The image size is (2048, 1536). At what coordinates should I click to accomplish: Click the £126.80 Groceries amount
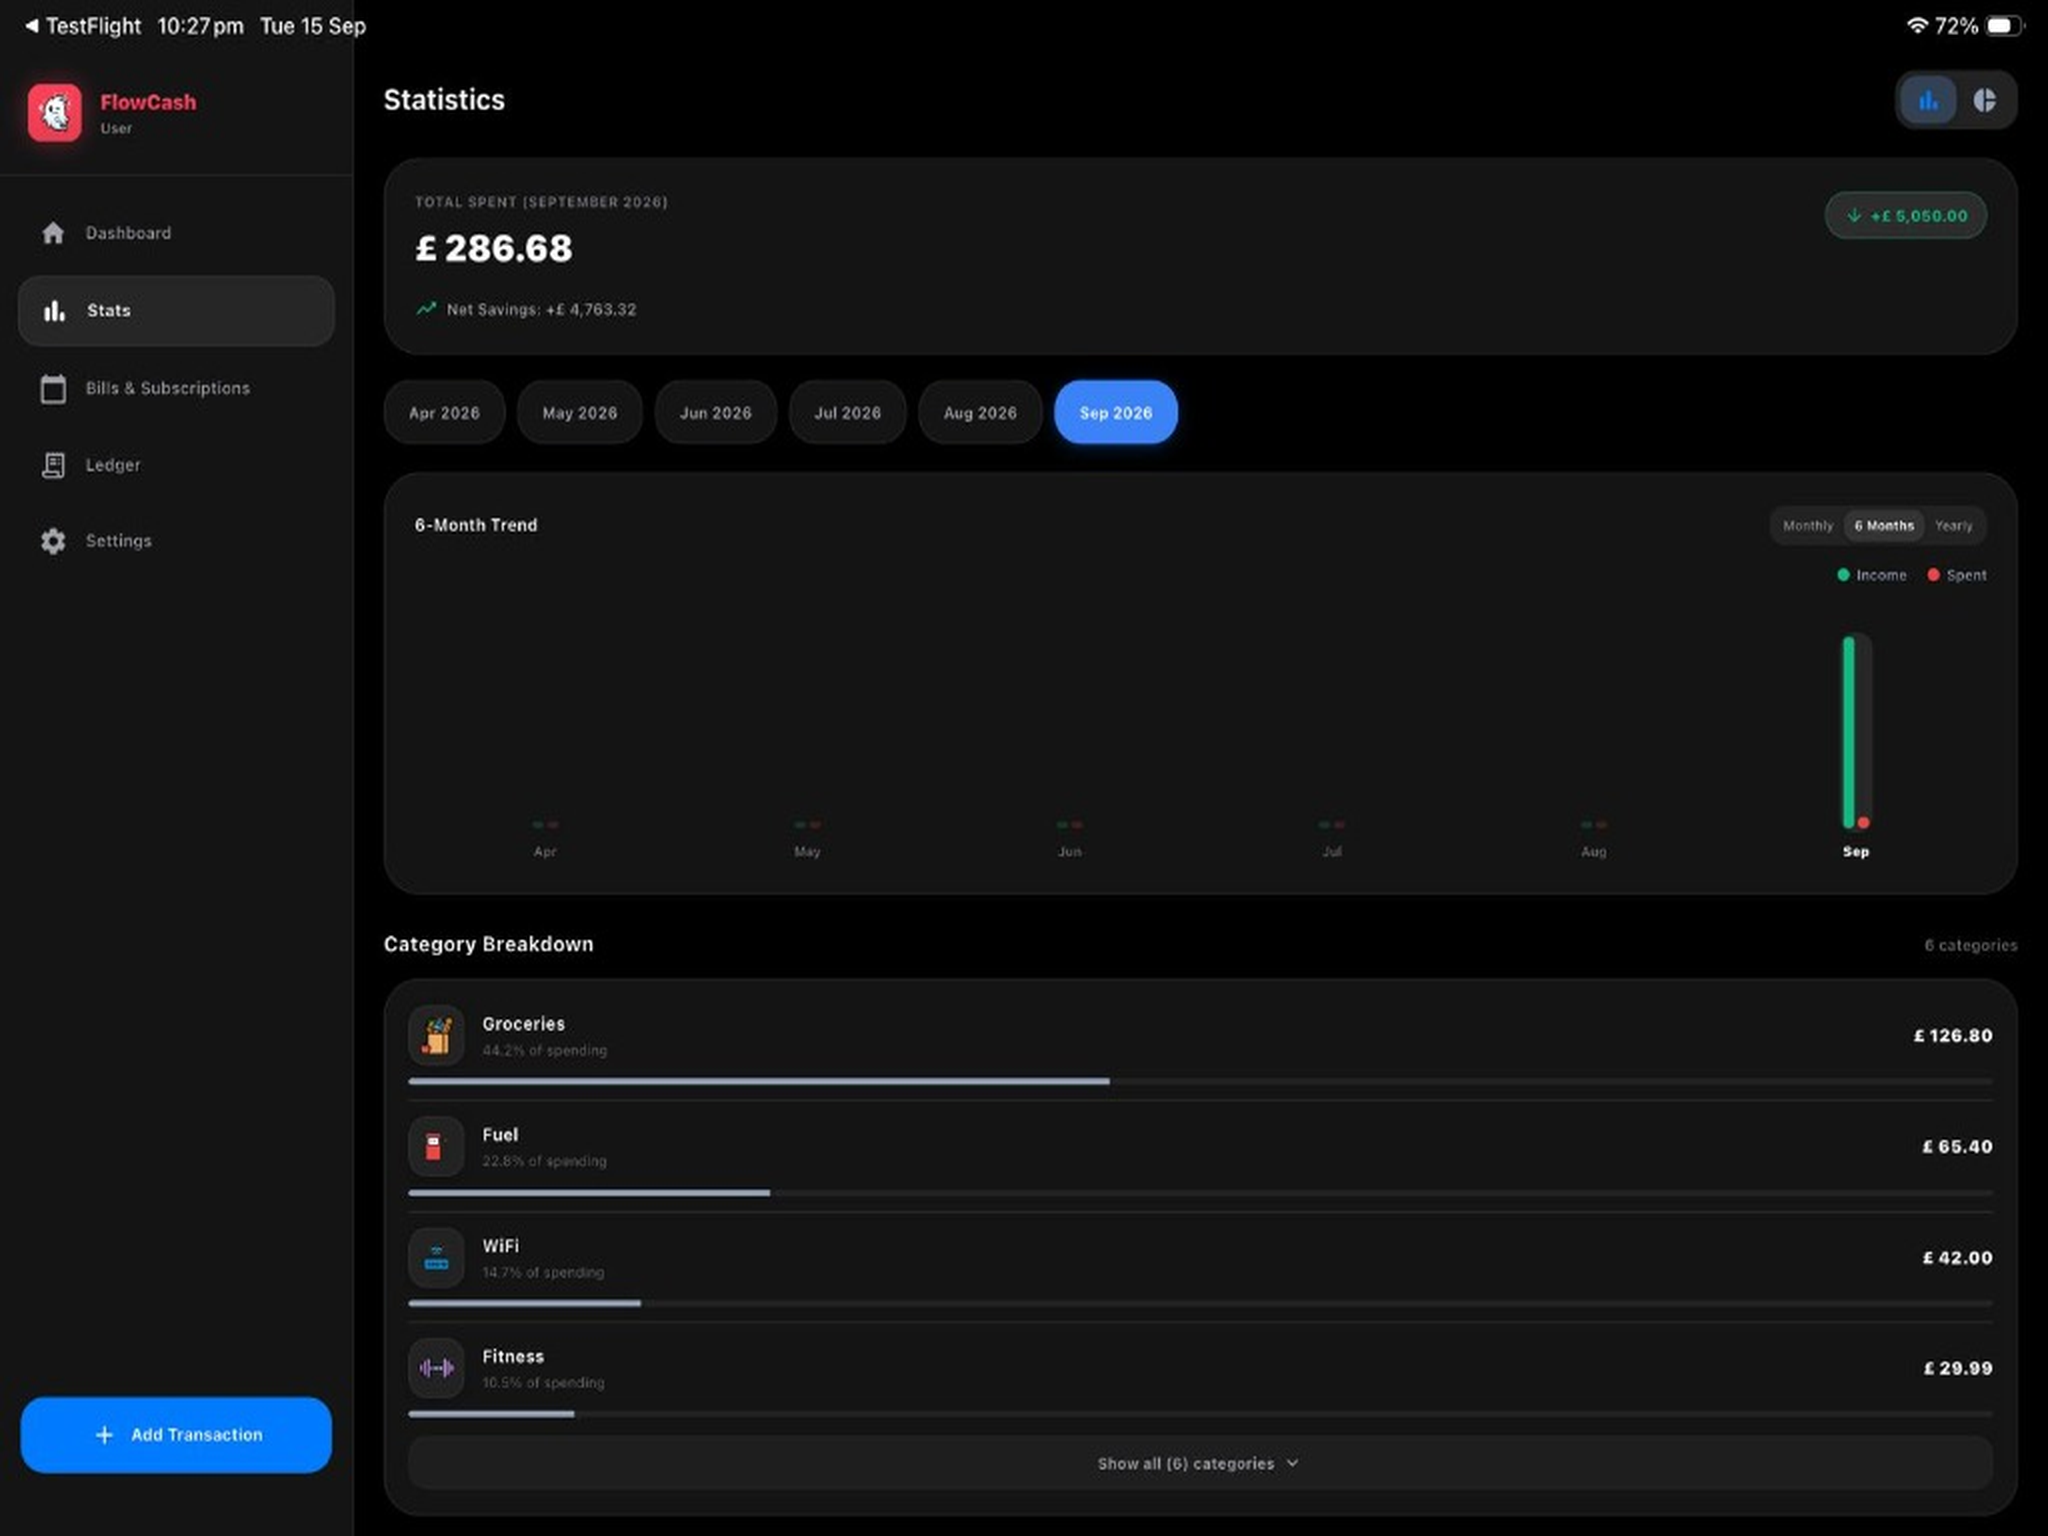1953,1036
